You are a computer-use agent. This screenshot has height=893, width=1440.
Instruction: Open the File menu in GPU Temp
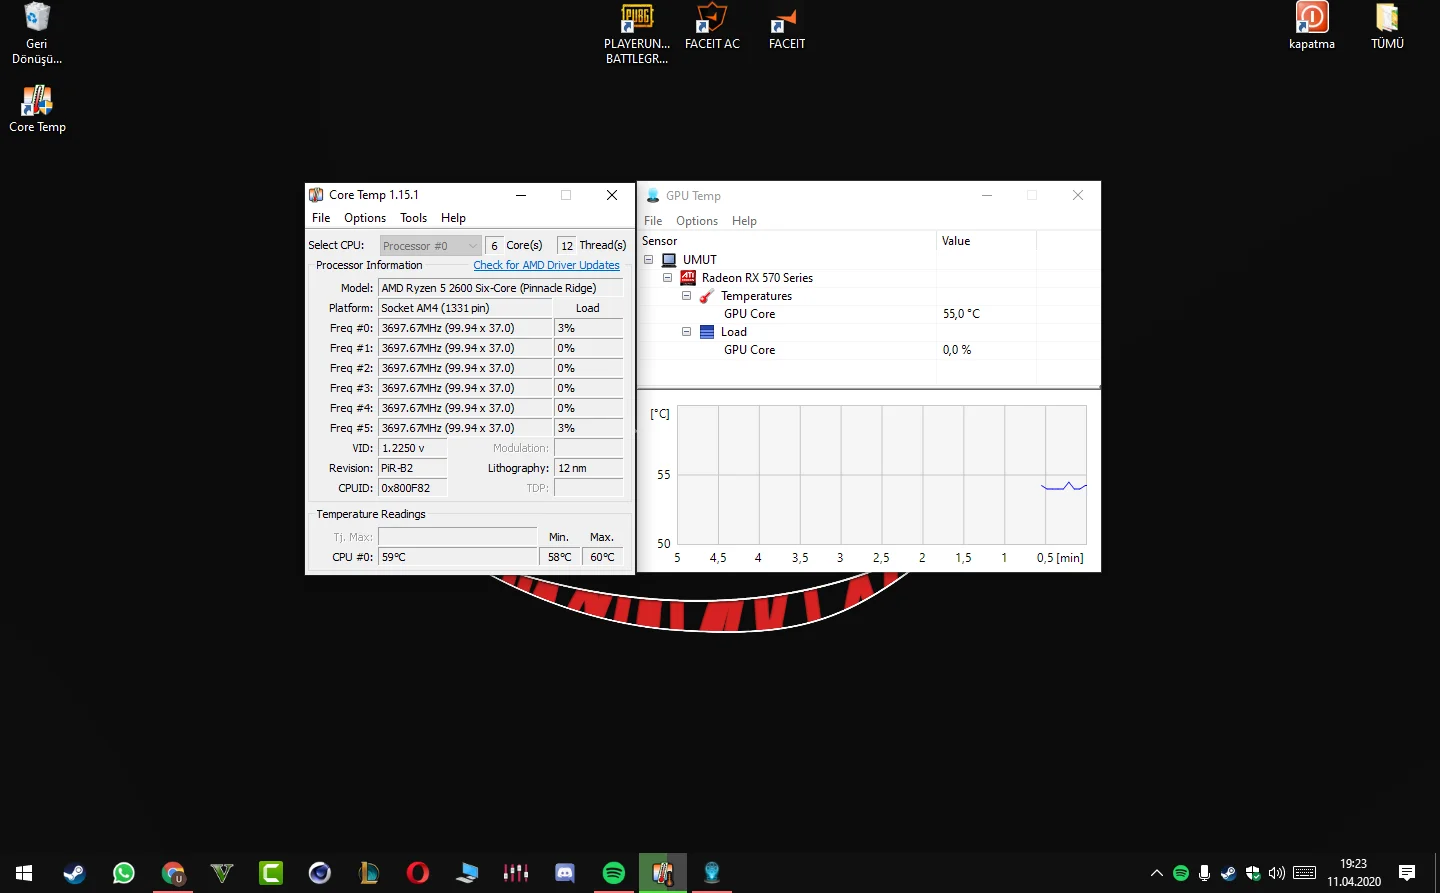point(653,221)
